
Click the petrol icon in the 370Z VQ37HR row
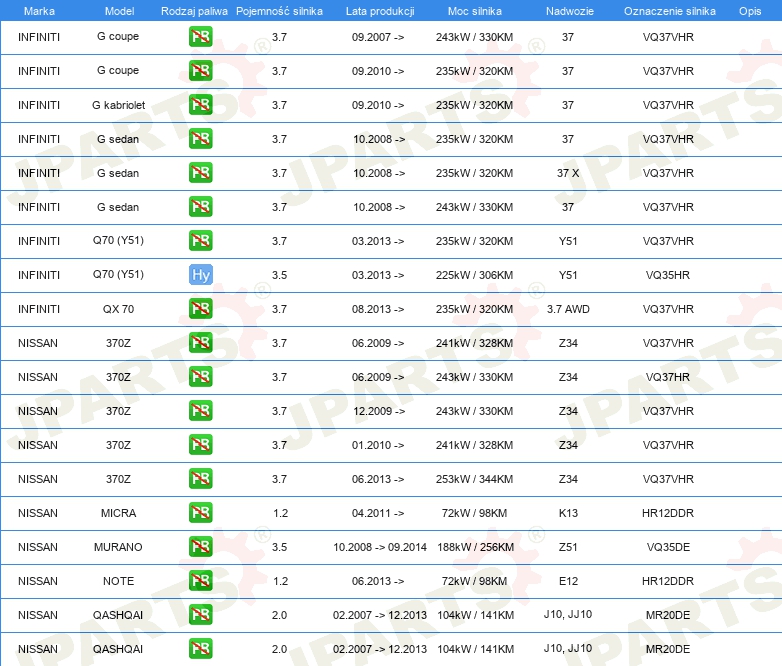pyautogui.click(x=200, y=377)
